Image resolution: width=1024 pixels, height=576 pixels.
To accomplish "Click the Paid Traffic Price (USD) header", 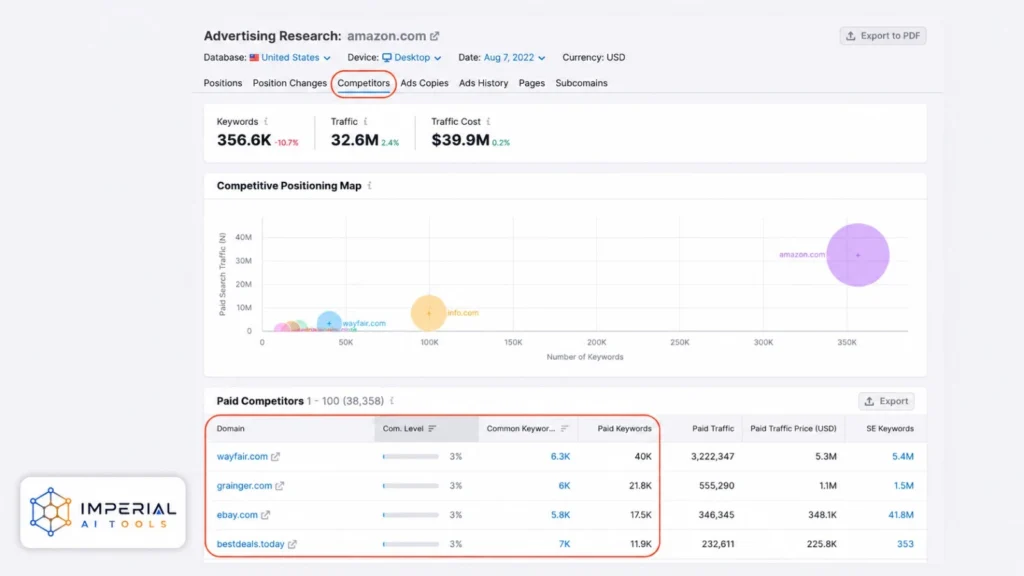I will 793,428.
